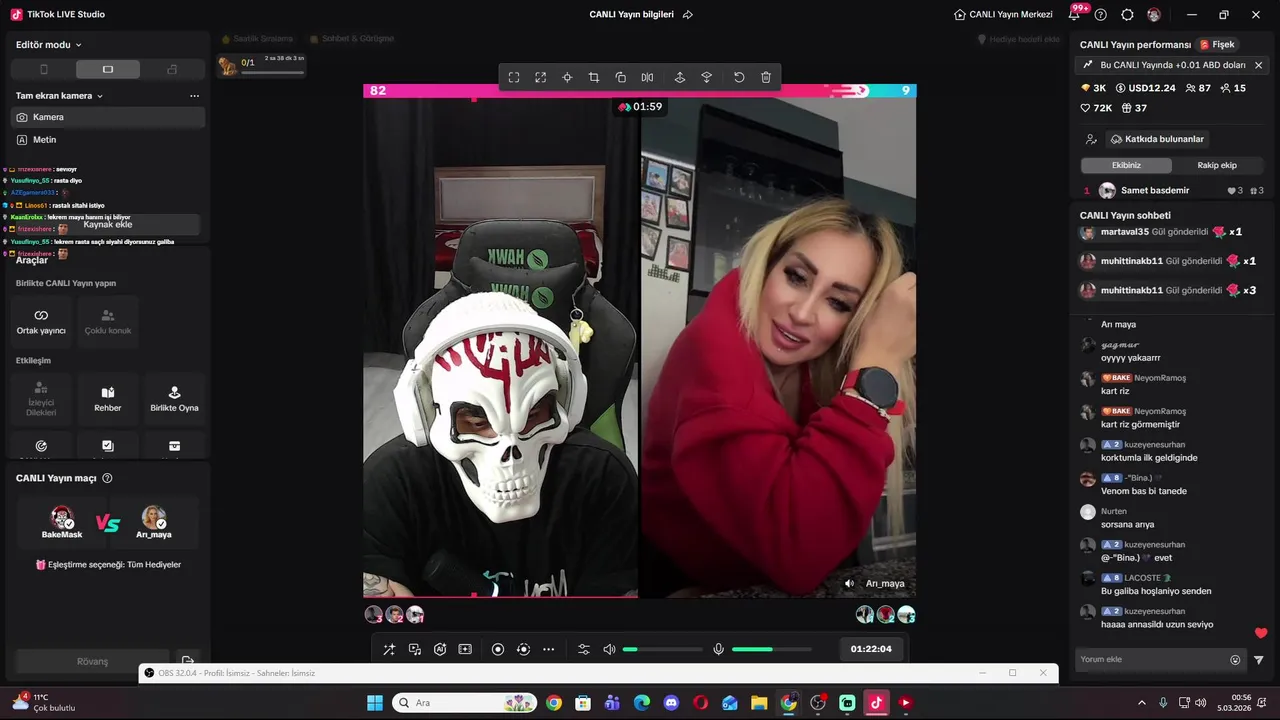This screenshot has height=720, width=1280.
Task: Click the replay buffer record icon
Action: pyautogui.click(x=523, y=649)
